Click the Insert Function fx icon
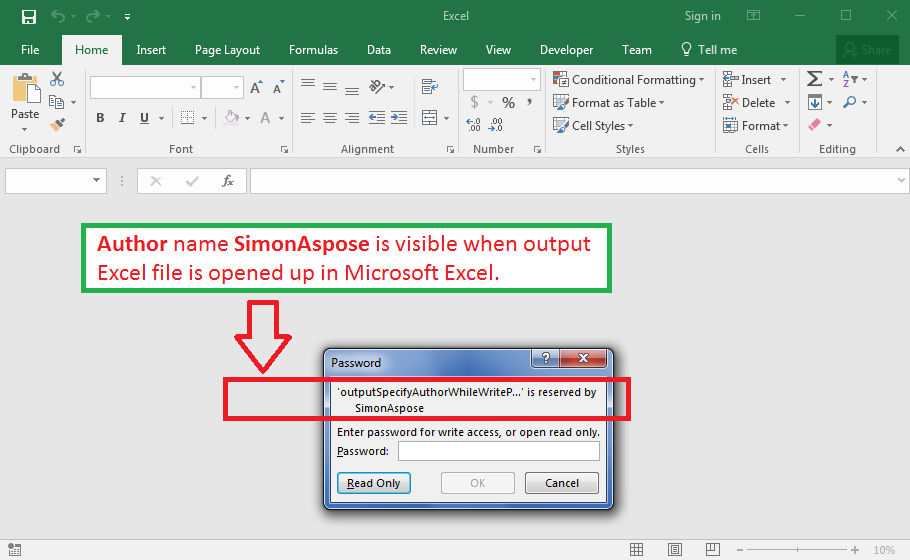Screen dimensions: 910x560 click(x=228, y=181)
